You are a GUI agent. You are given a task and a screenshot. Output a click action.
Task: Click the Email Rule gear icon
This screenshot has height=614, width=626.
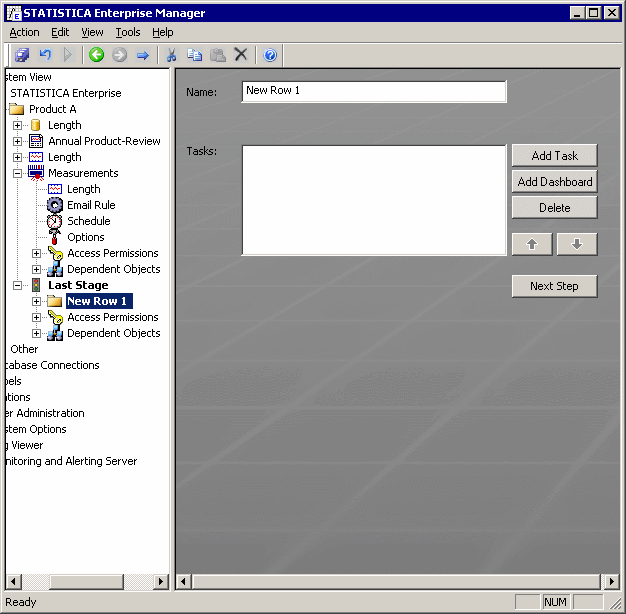tap(55, 205)
